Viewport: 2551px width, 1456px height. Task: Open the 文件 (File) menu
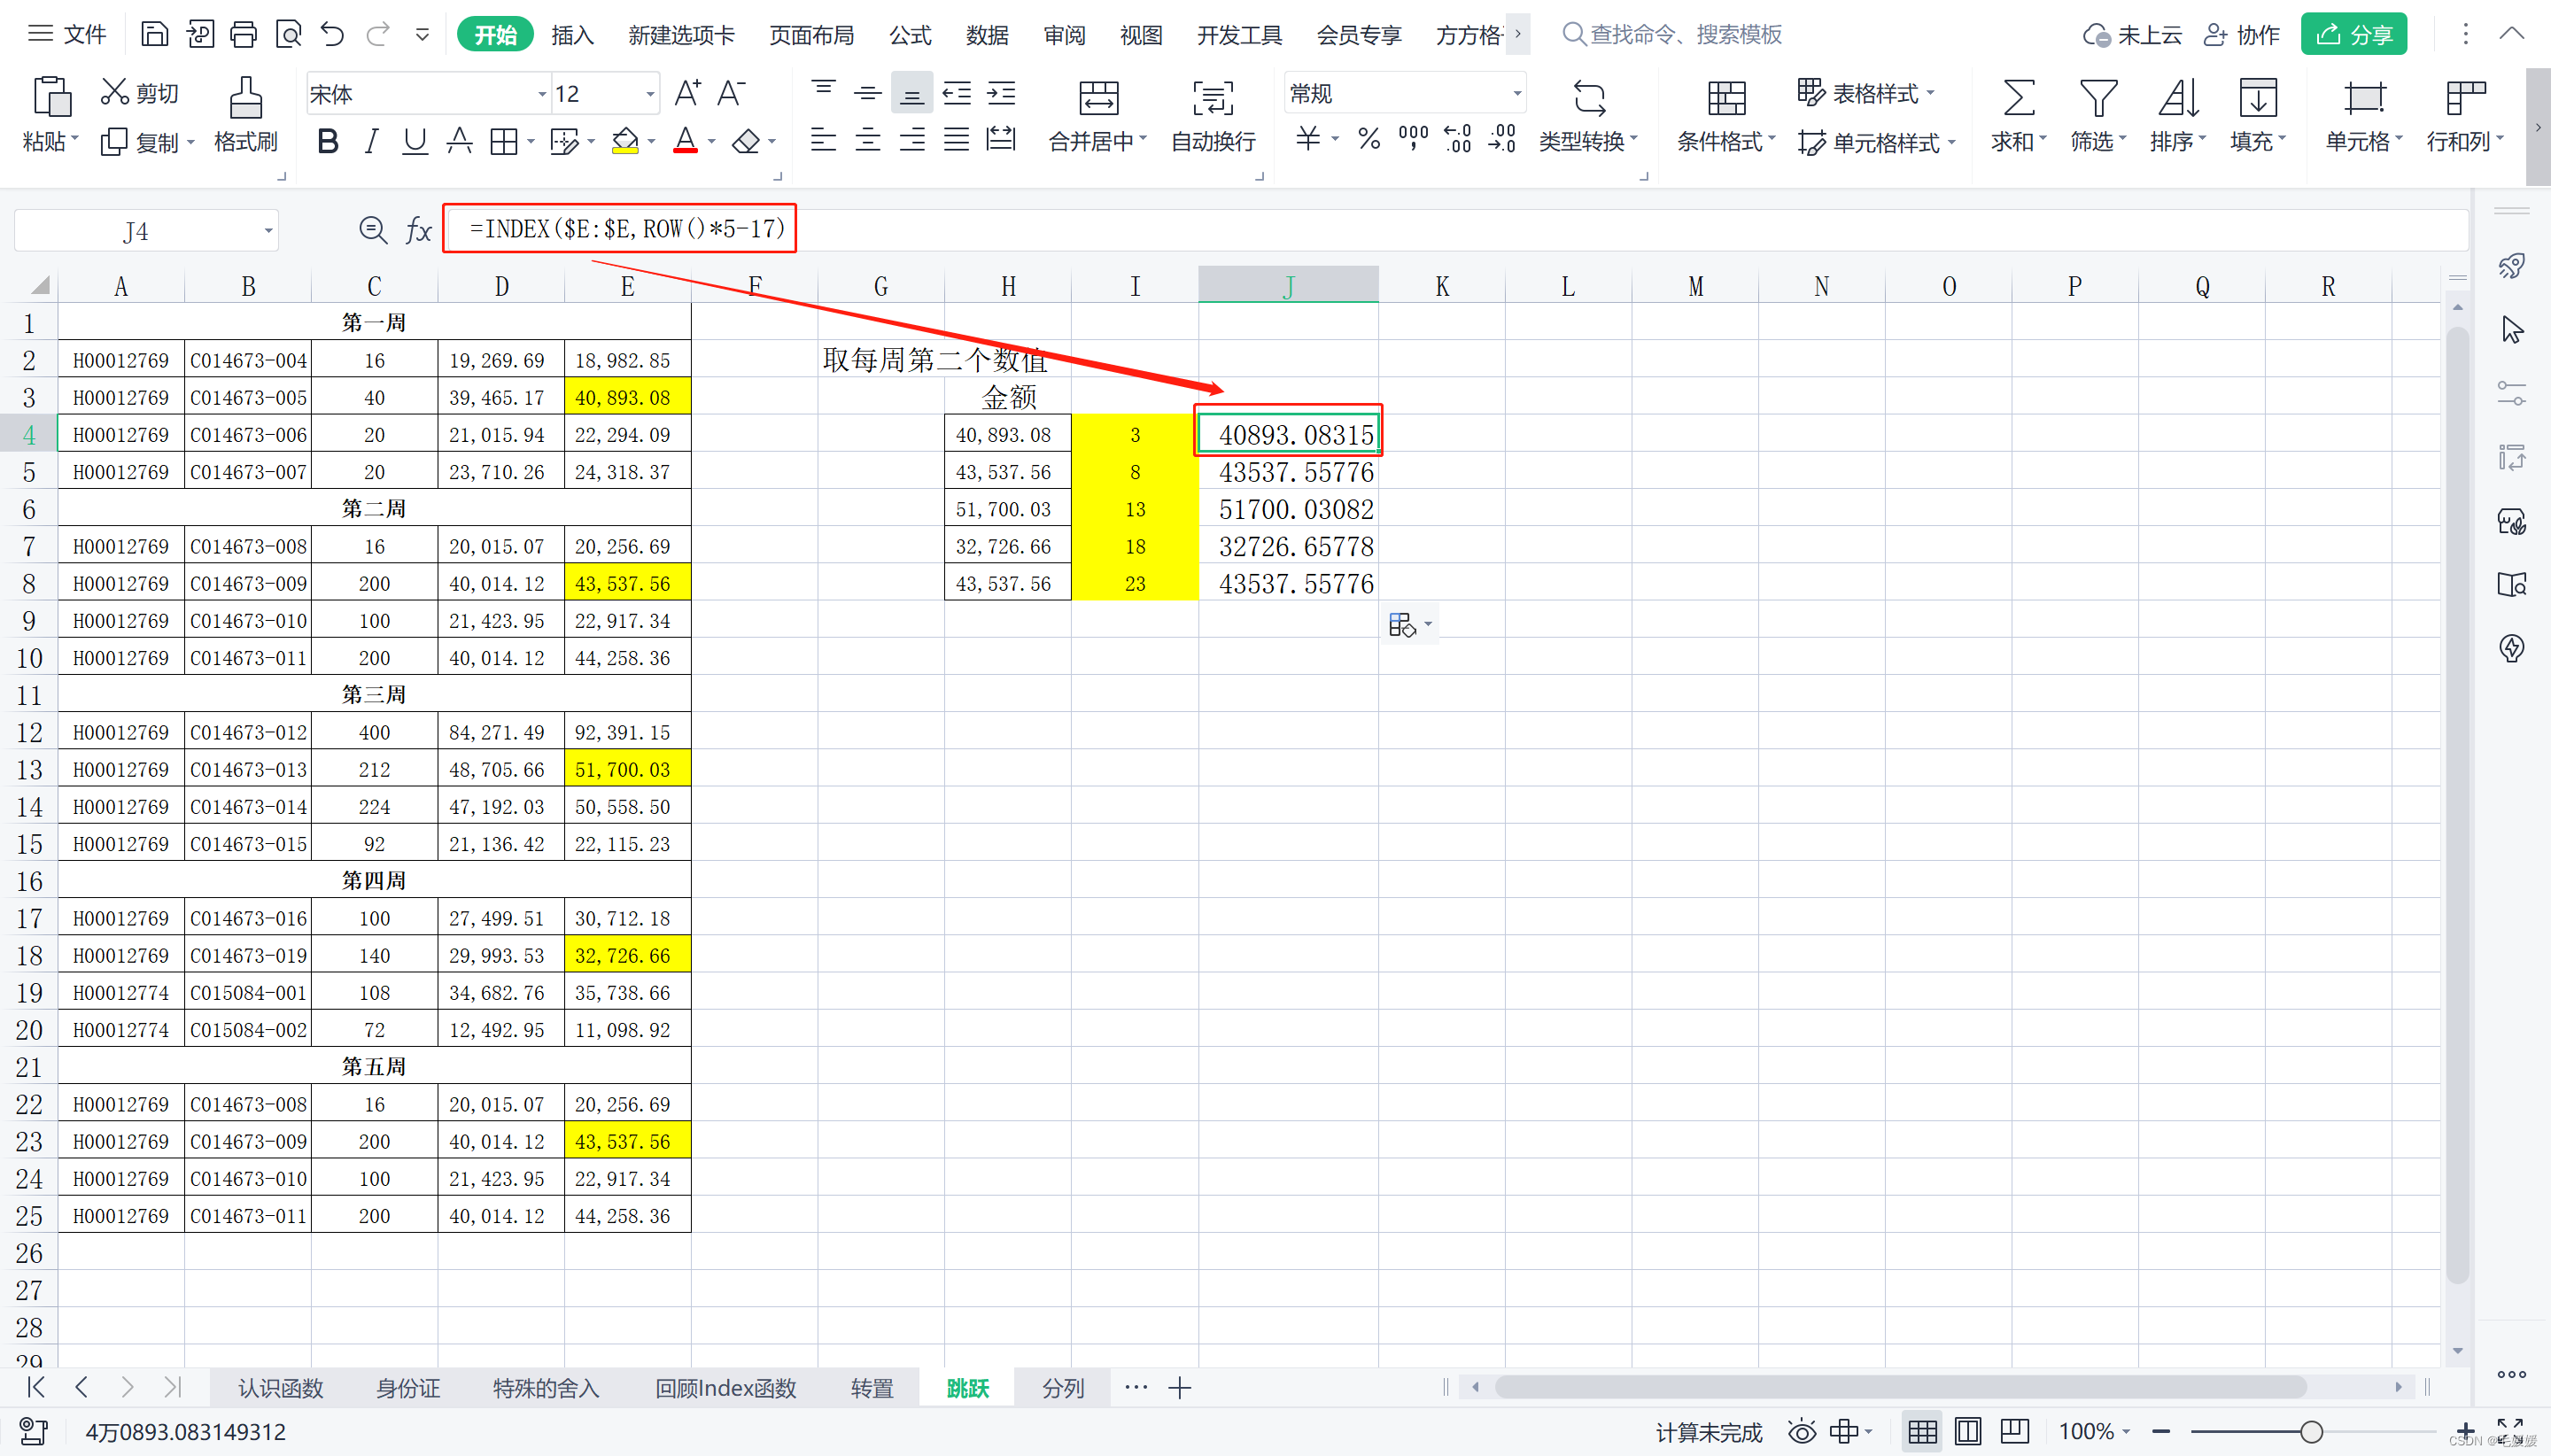(68, 35)
